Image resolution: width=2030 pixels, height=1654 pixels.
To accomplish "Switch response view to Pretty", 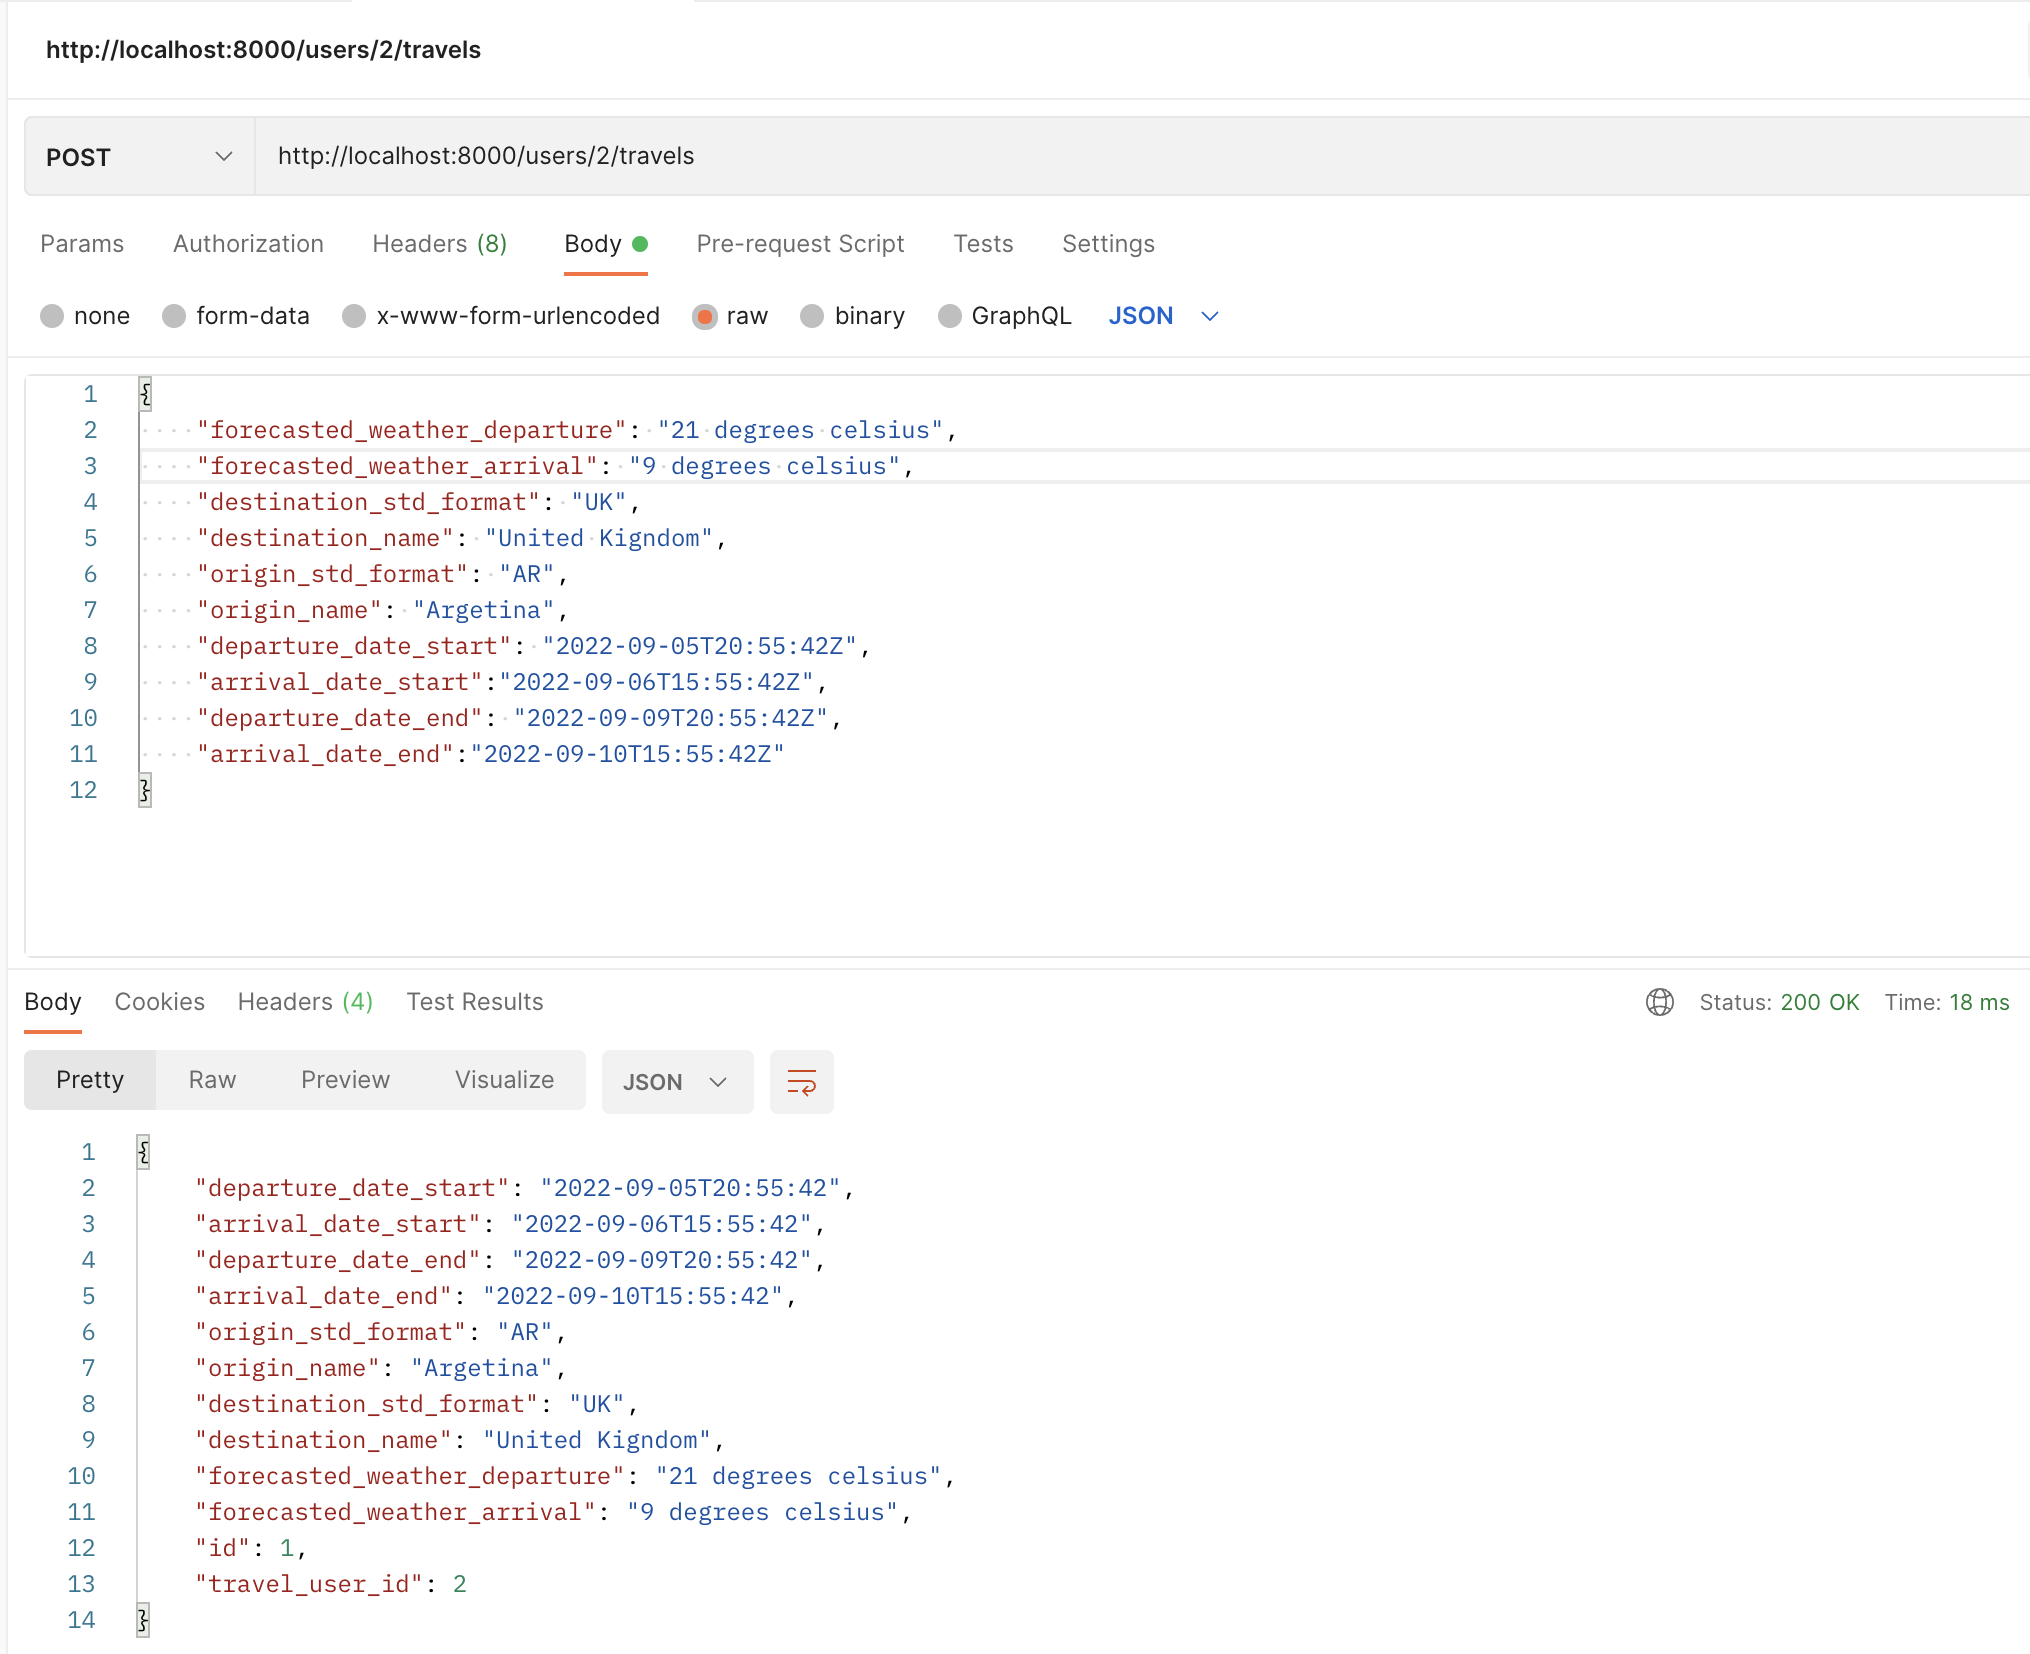I will click(x=90, y=1080).
